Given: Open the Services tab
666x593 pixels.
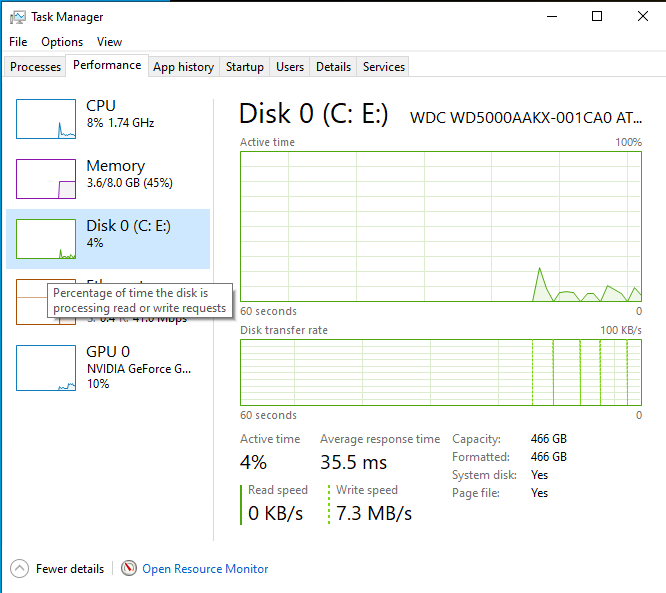Looking at the screenshot, I should pos(384,67).
